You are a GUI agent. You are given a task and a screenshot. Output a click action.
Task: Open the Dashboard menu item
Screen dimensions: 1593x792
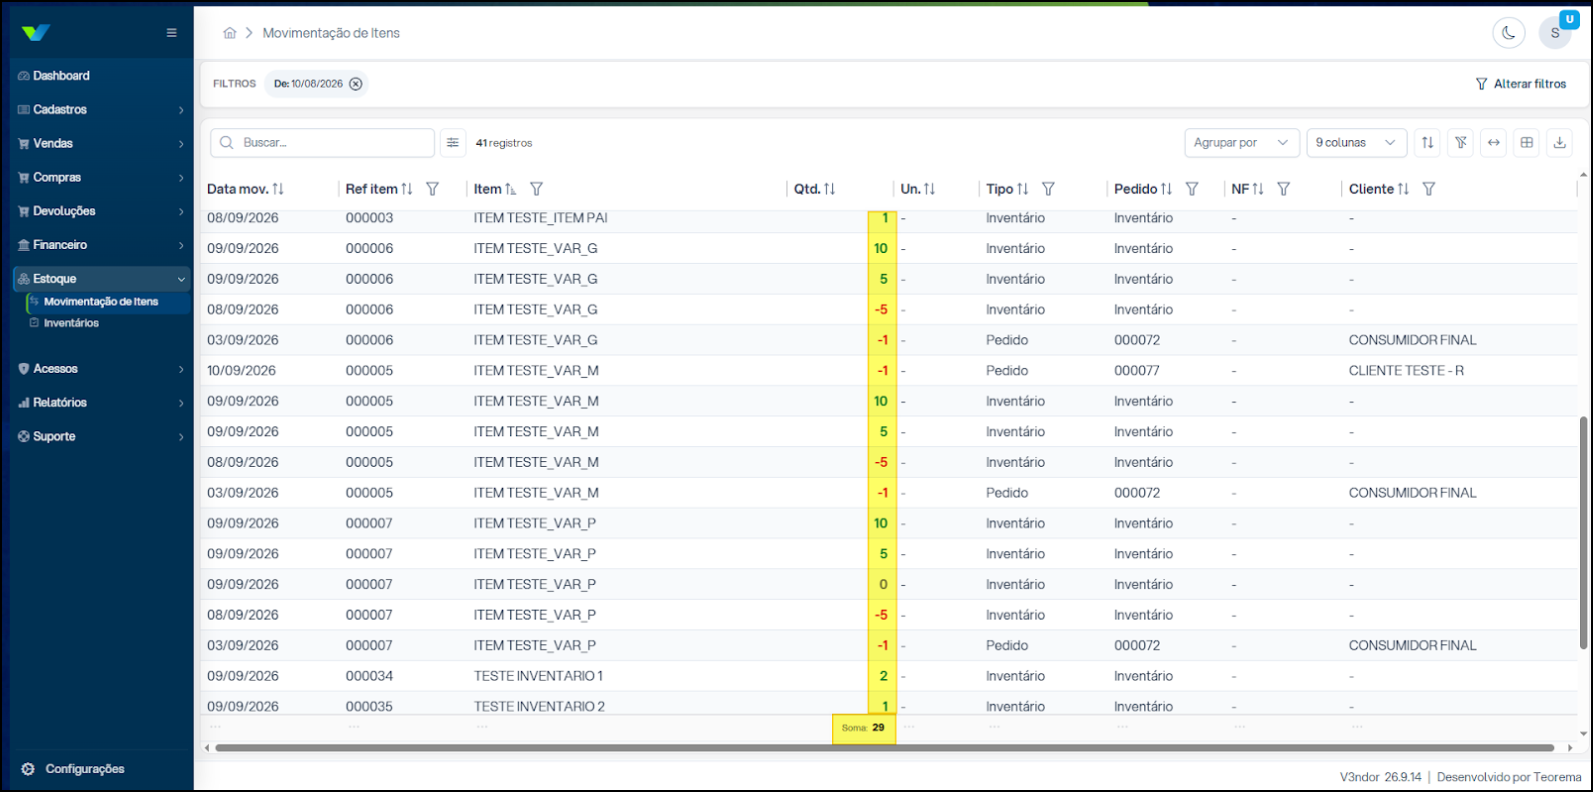101,76
